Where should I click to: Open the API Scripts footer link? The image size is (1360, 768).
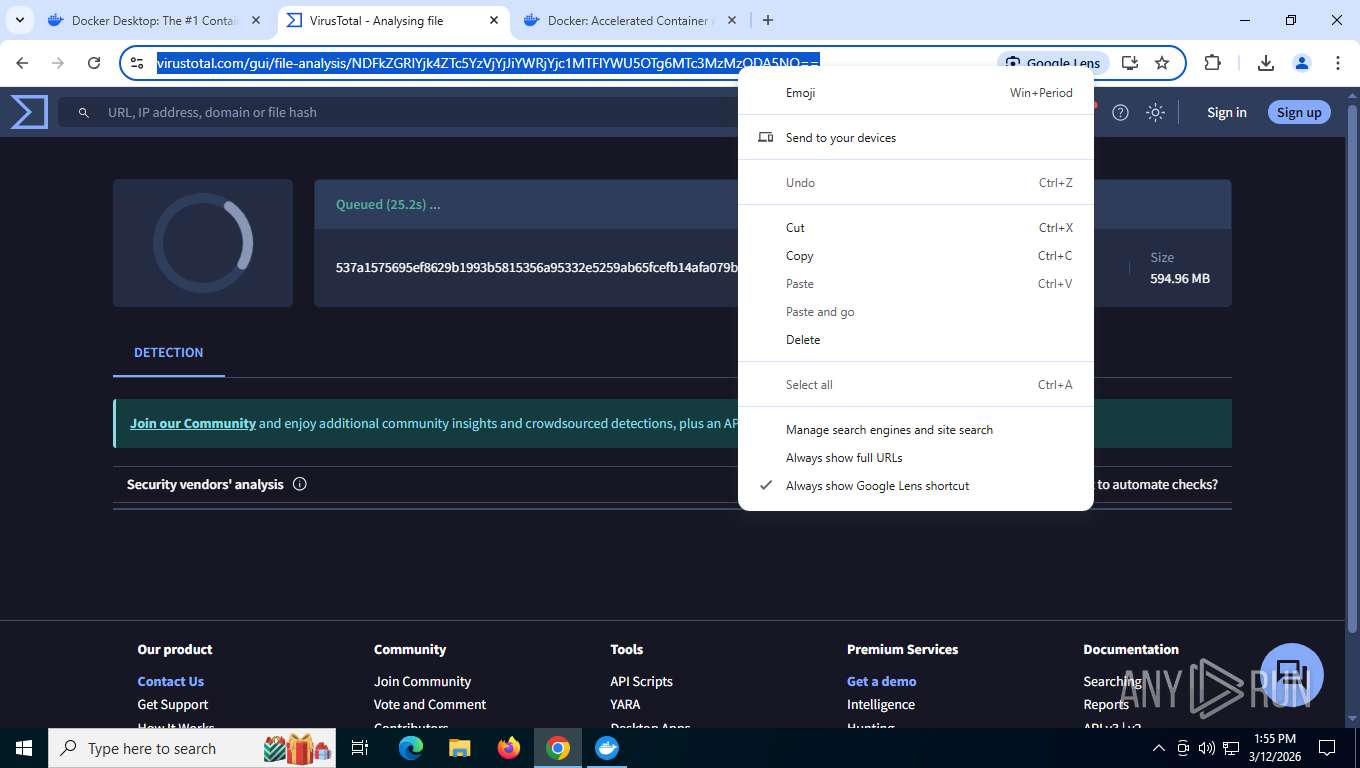[x=641, y=681]
